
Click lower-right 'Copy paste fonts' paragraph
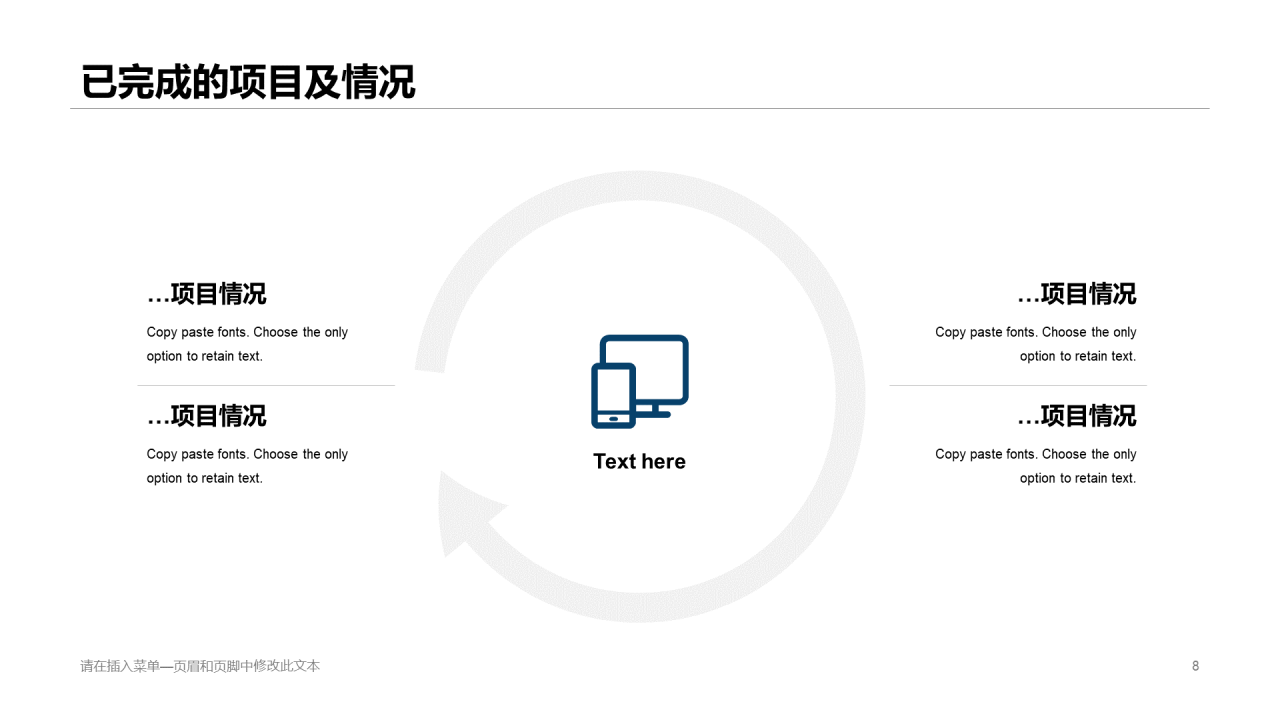(1036, 466)
